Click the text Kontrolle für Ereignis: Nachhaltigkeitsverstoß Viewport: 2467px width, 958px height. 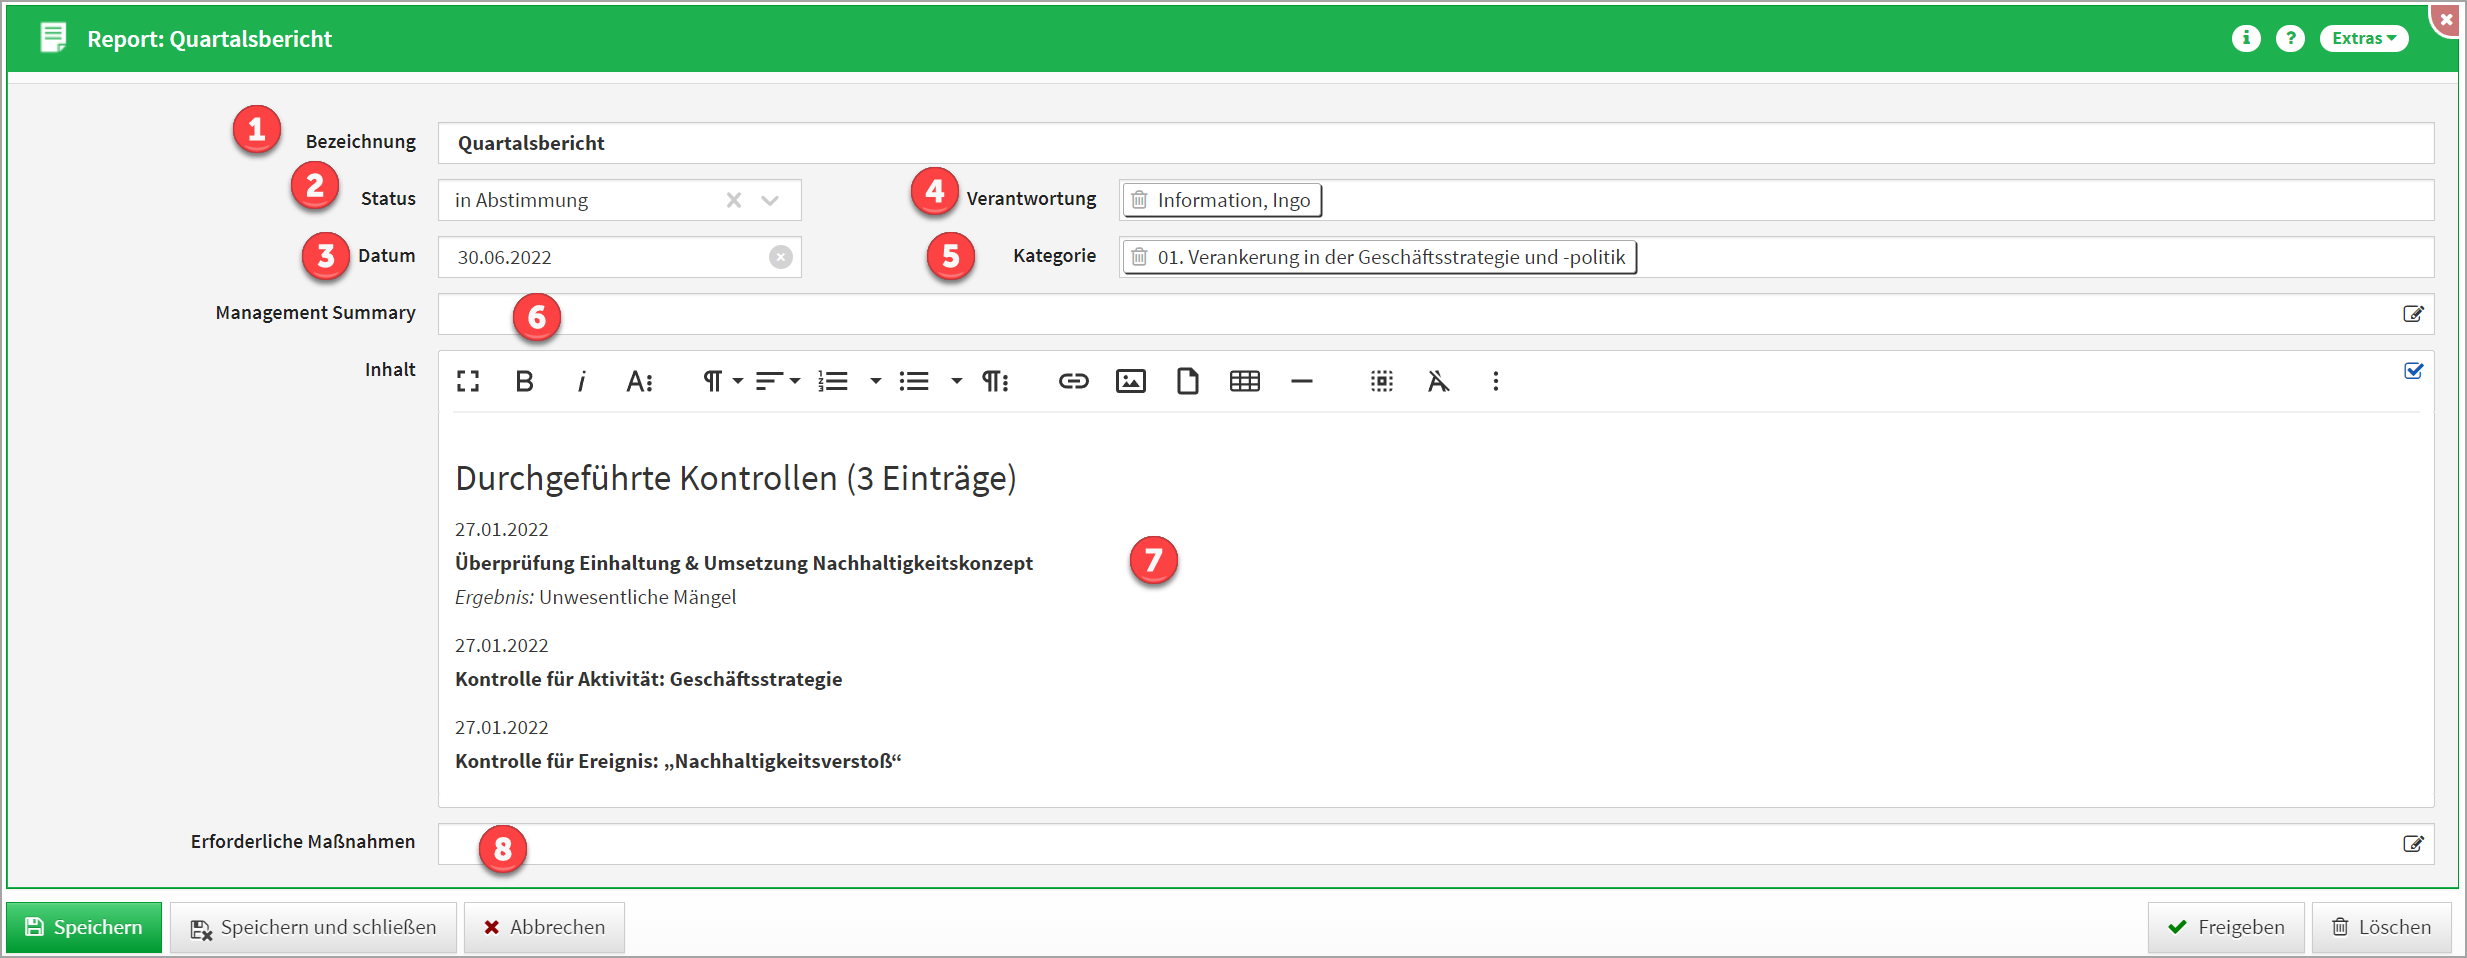click(678, 761)
